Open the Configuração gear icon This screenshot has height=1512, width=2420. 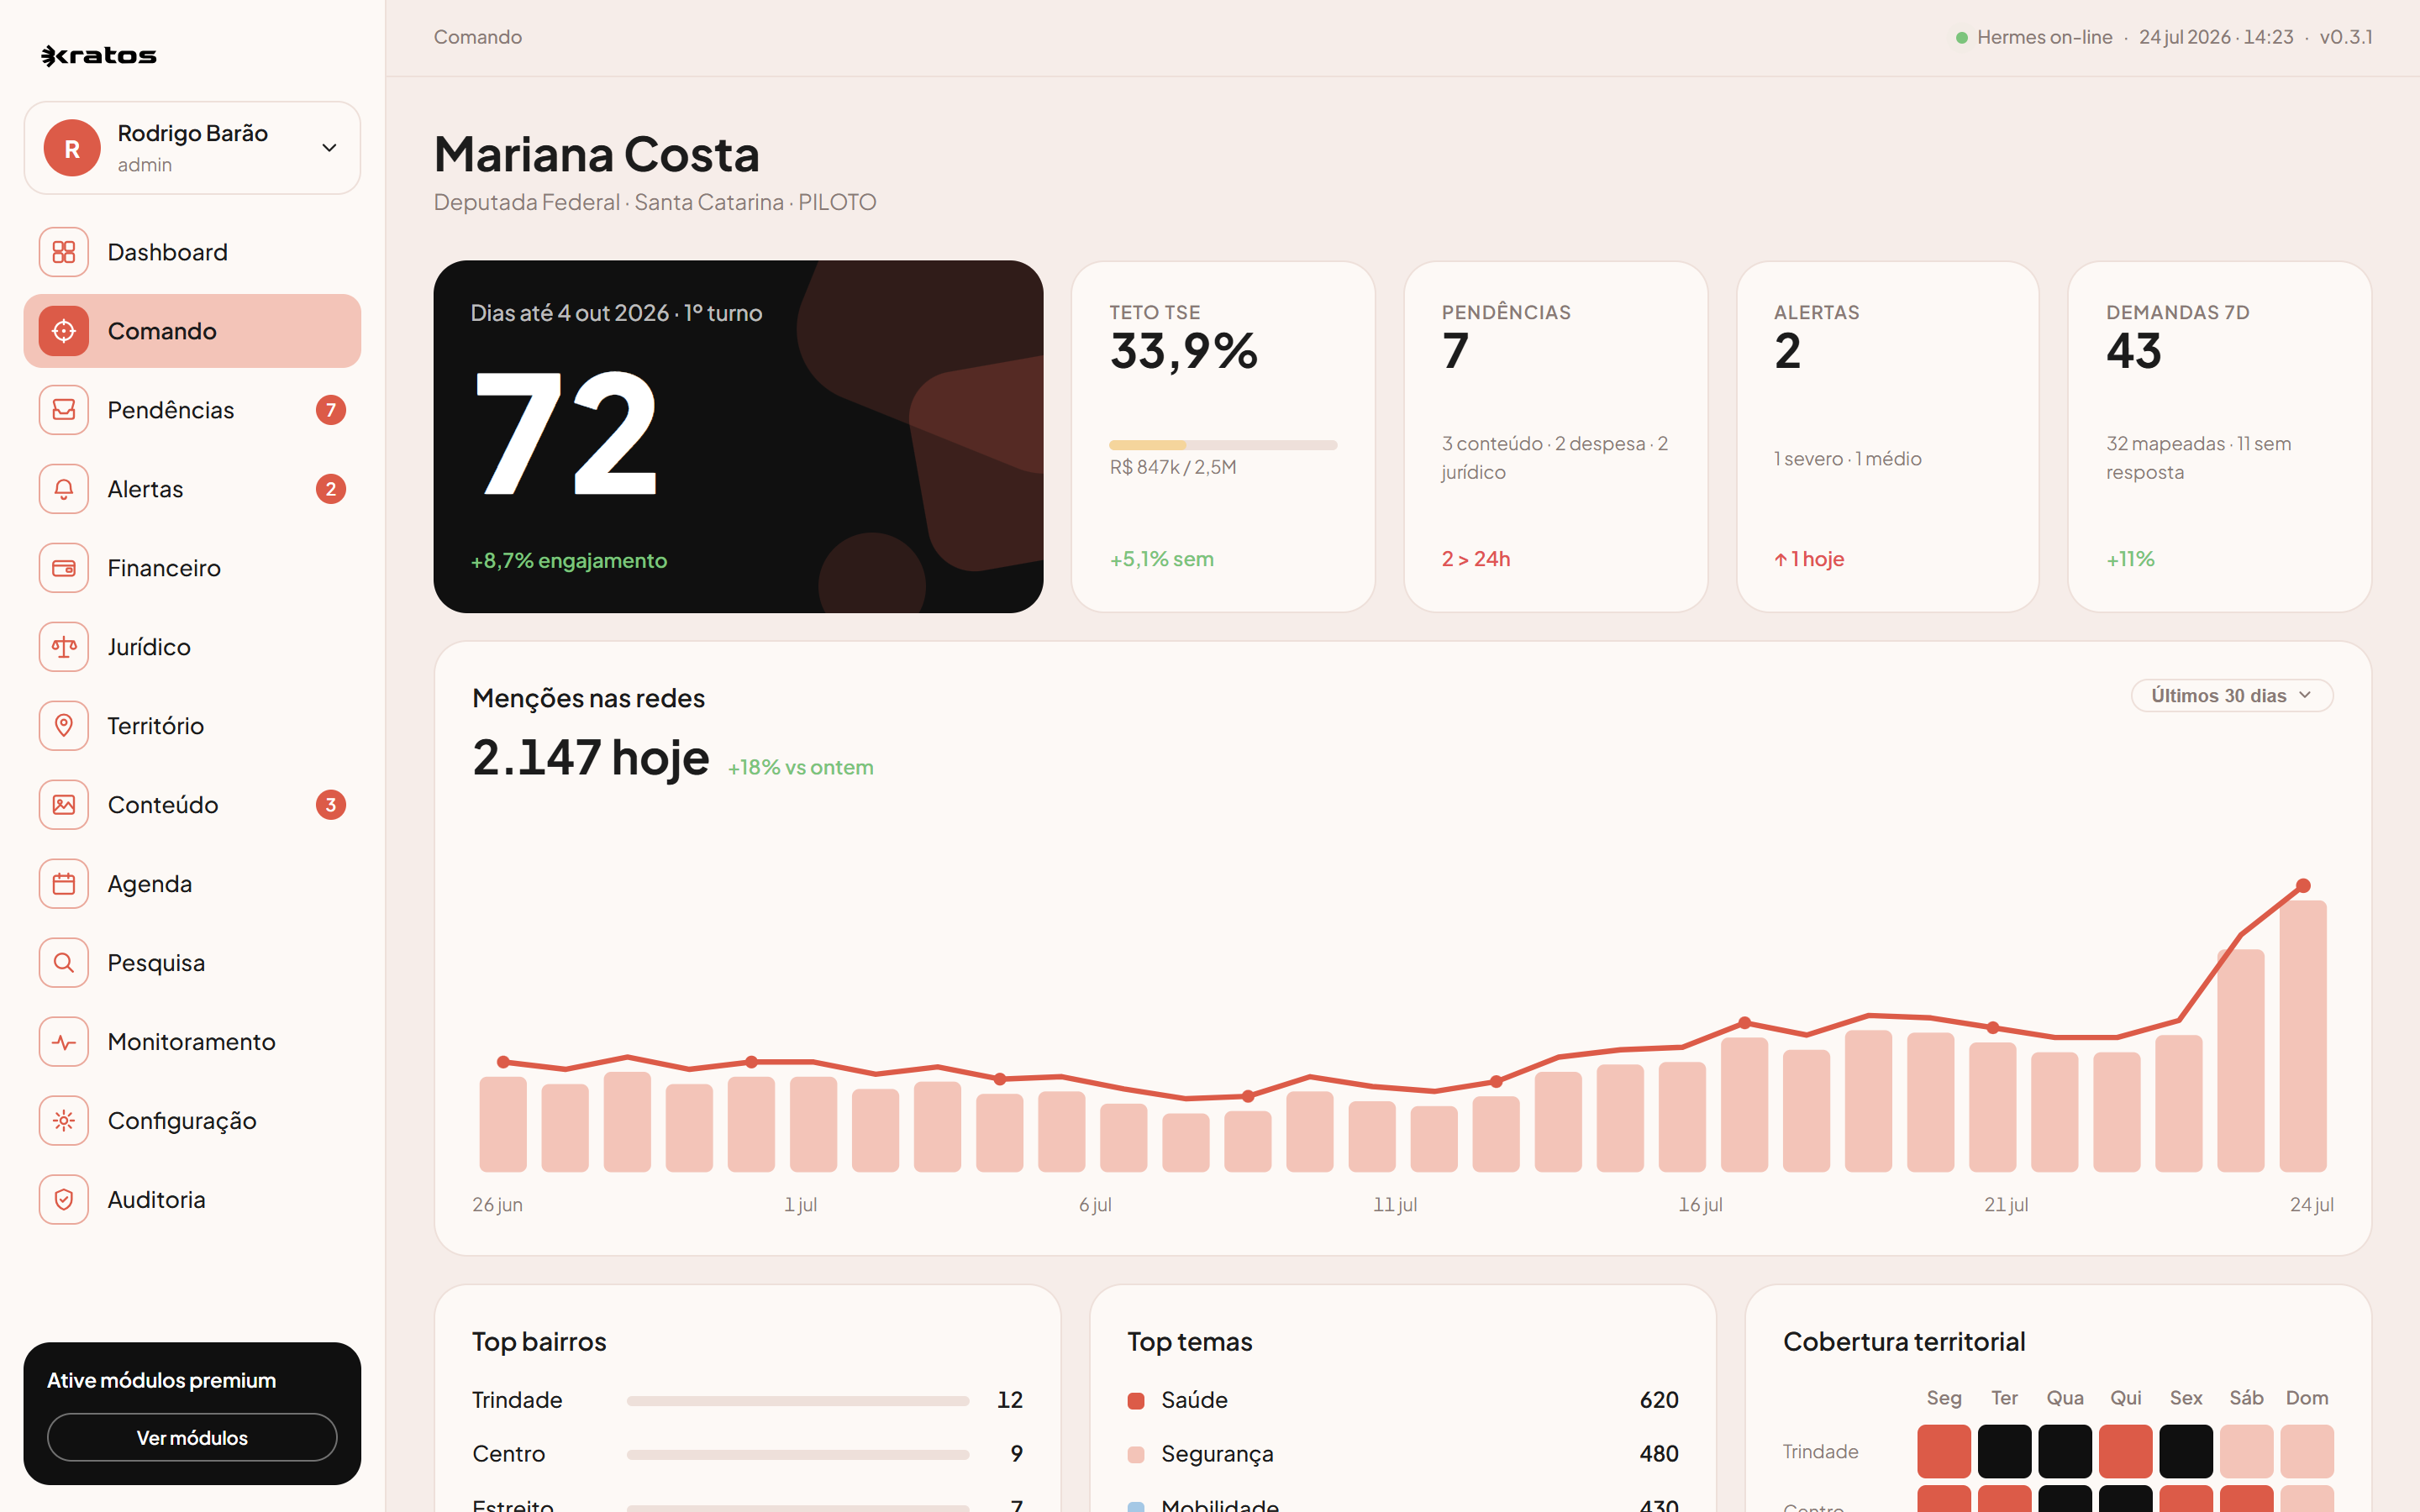tap(64, 1121)
